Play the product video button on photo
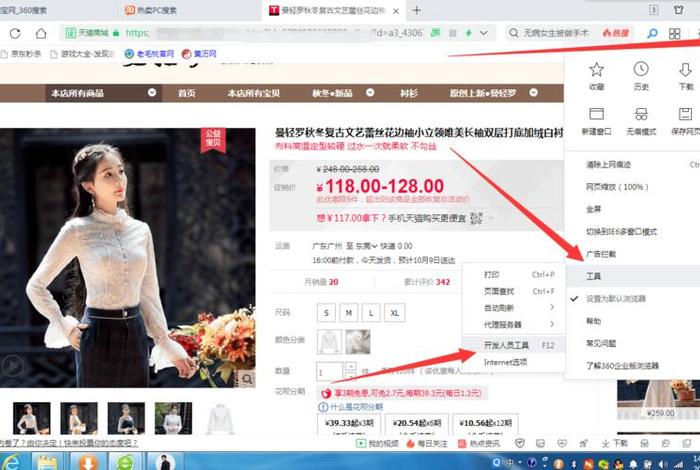The image size is (700, 470). click(x=12, y=366)
